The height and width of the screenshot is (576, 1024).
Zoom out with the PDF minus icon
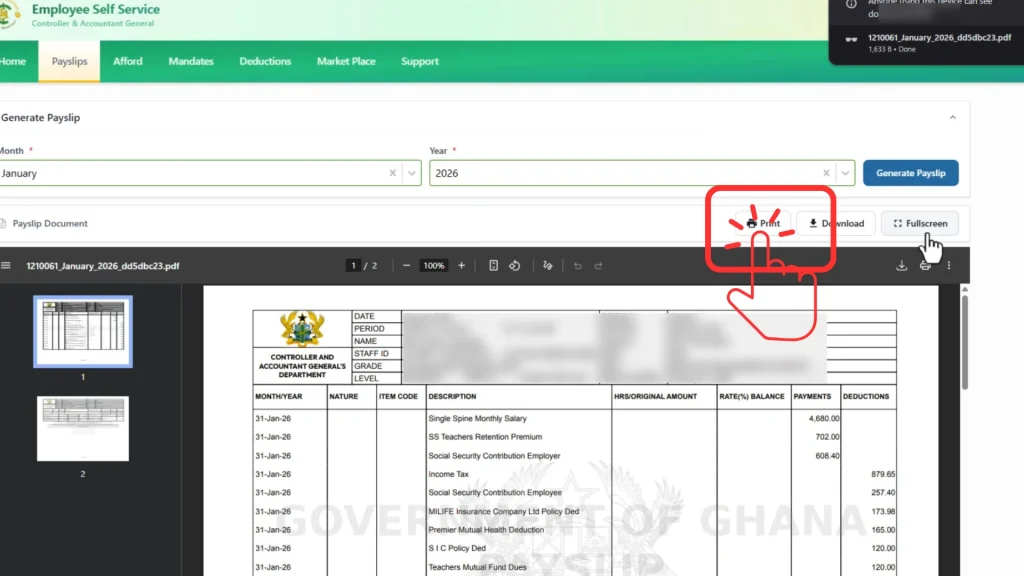406,266
